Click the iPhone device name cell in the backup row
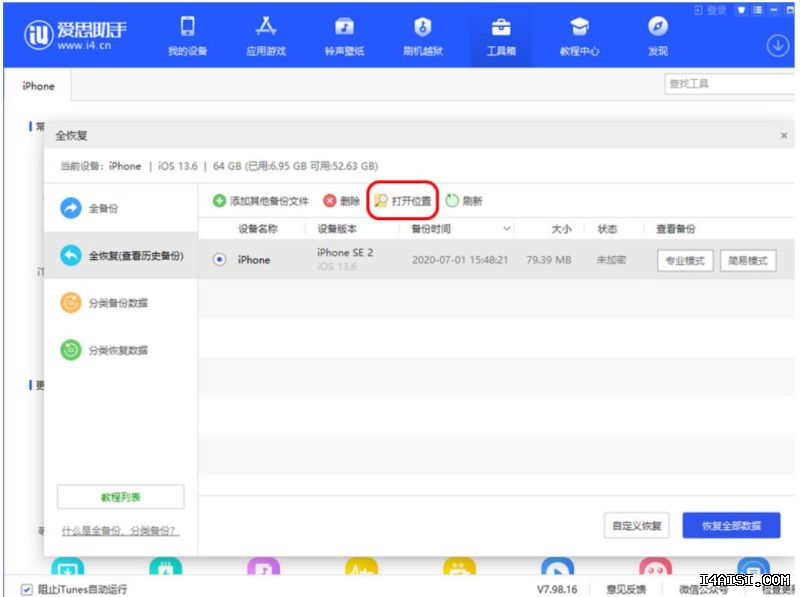Image resolution: width=800 pixels, height=597 pixels. point(254,260)
